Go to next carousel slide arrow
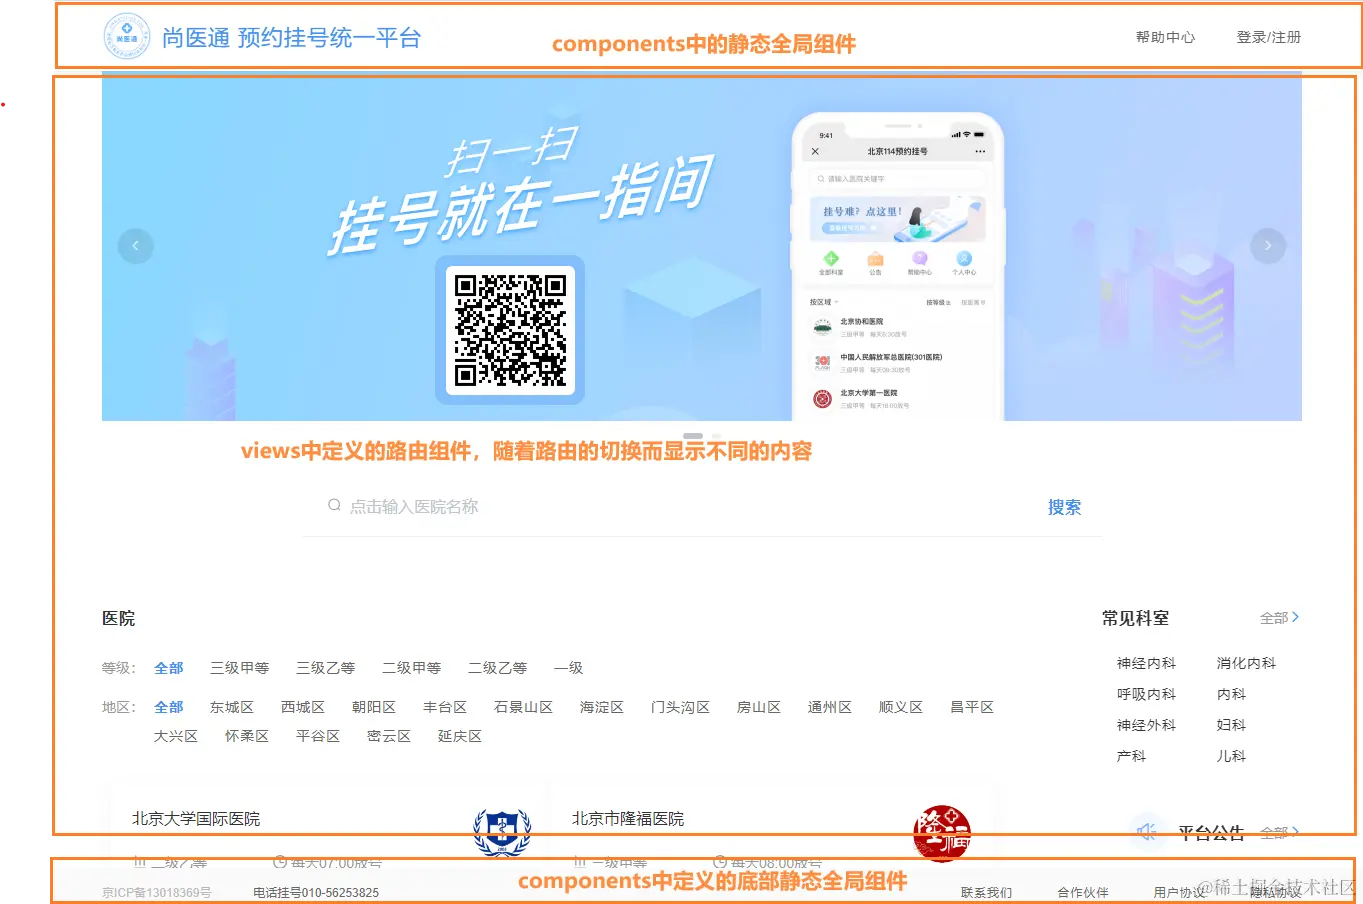The height and width of the screenshot is (904, 1363). tap(1268, 246)
